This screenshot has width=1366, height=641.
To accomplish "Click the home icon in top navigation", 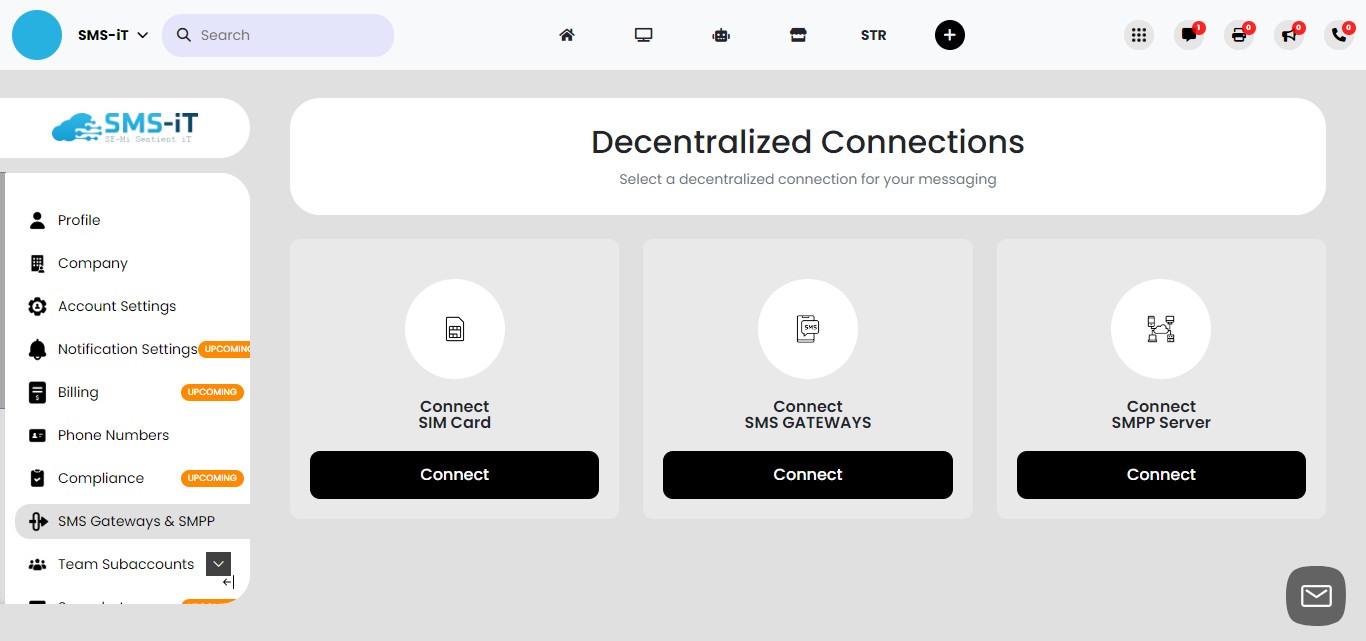I will [x=567, y=35].
